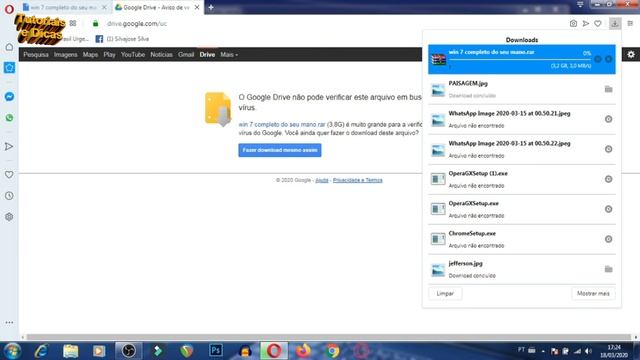The image size is (640, 360).
Task: Open a new tab with plus button
Action: tap(211, 7)
